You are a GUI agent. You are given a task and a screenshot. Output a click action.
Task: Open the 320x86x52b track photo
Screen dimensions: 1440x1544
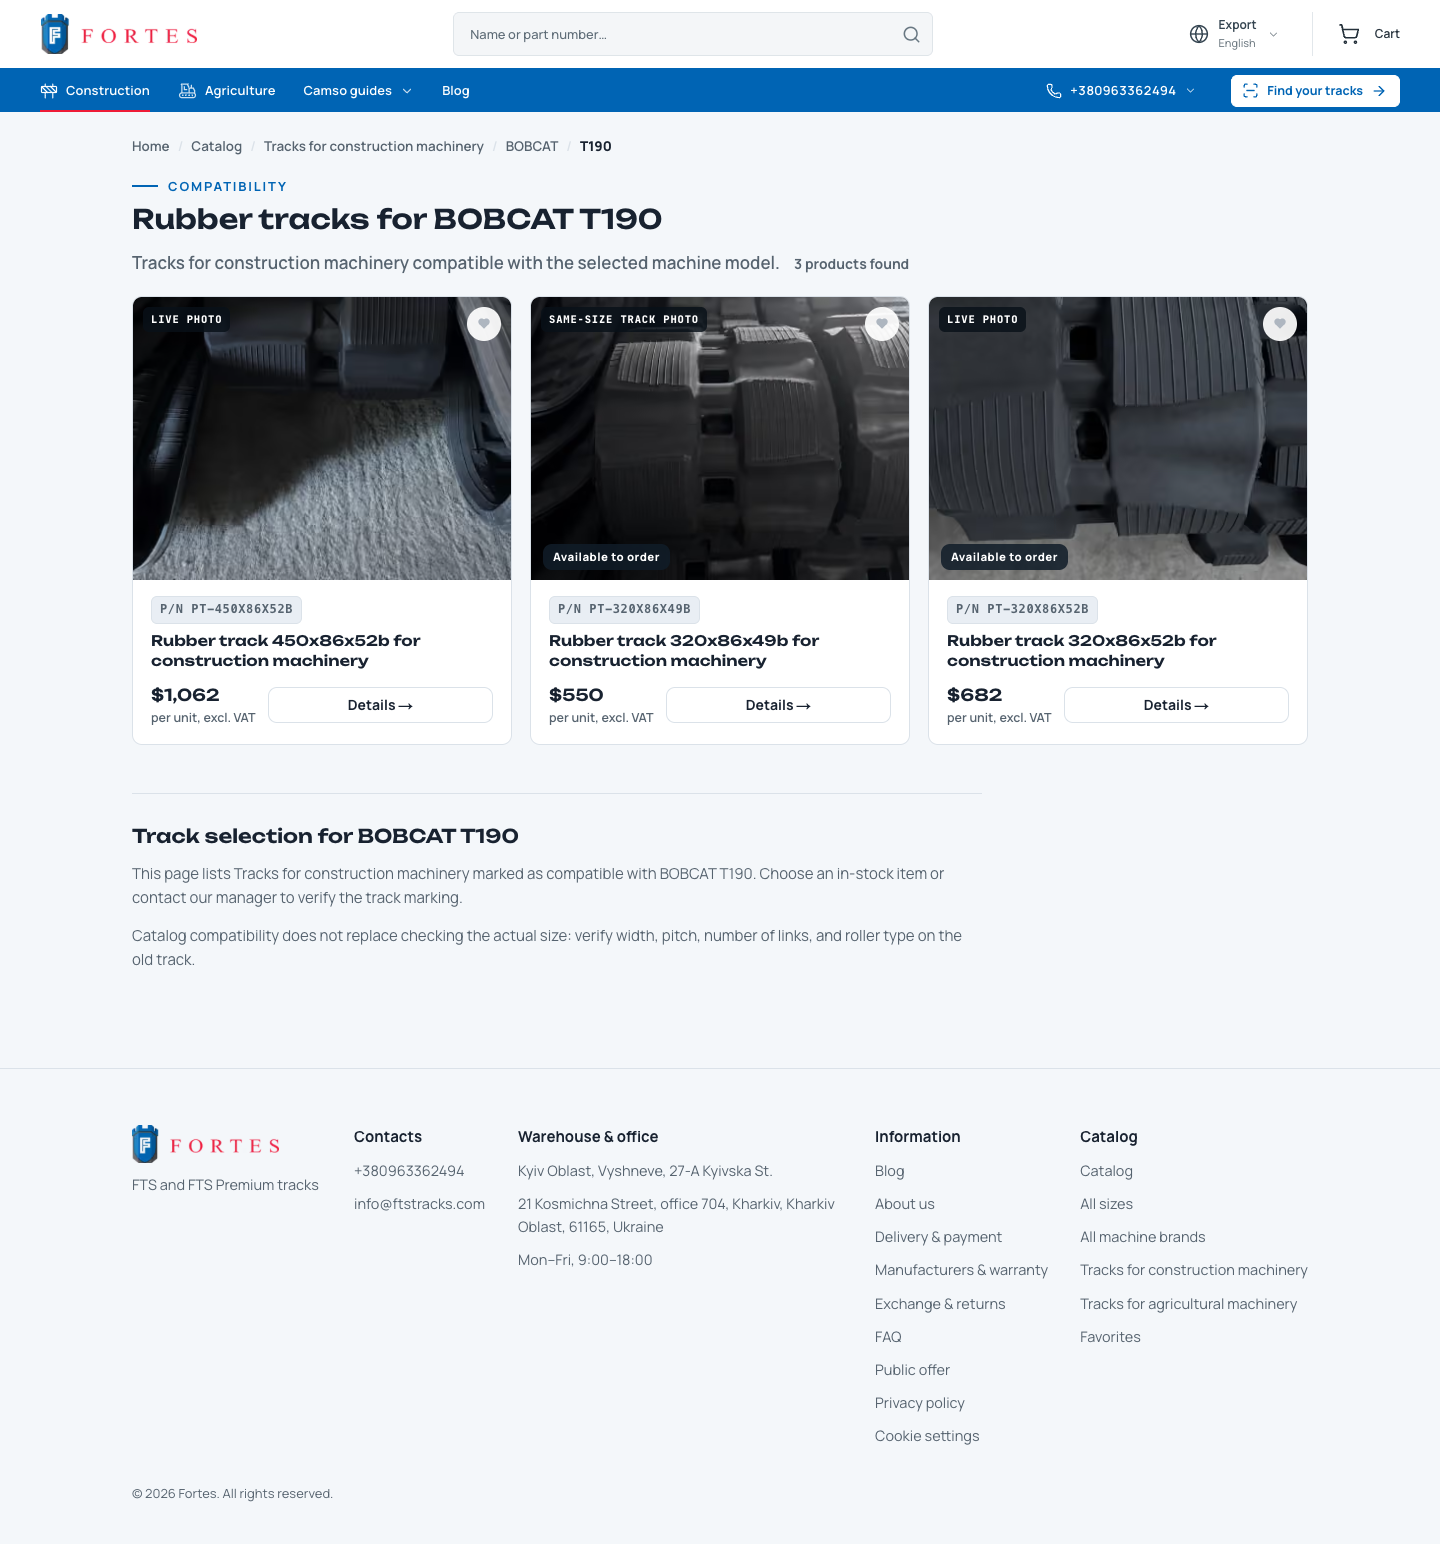tap(1118, 438)
